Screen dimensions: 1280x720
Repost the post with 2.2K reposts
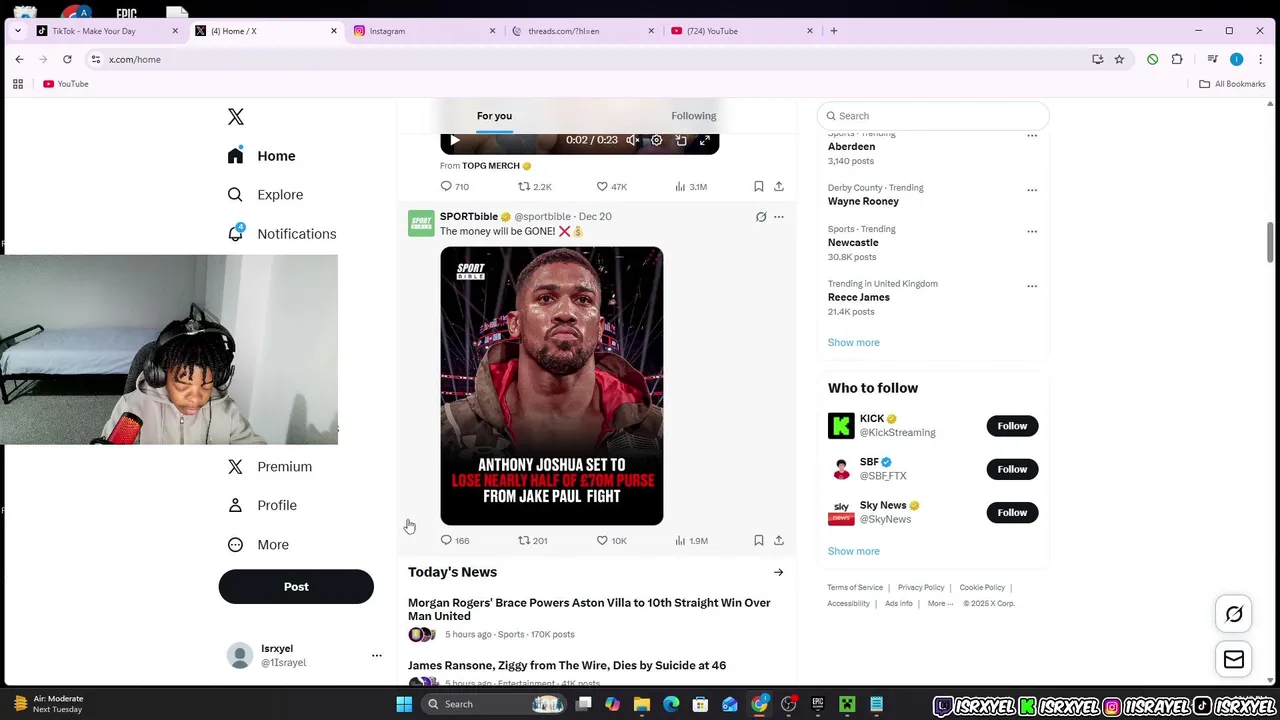(x=534, y=187)
